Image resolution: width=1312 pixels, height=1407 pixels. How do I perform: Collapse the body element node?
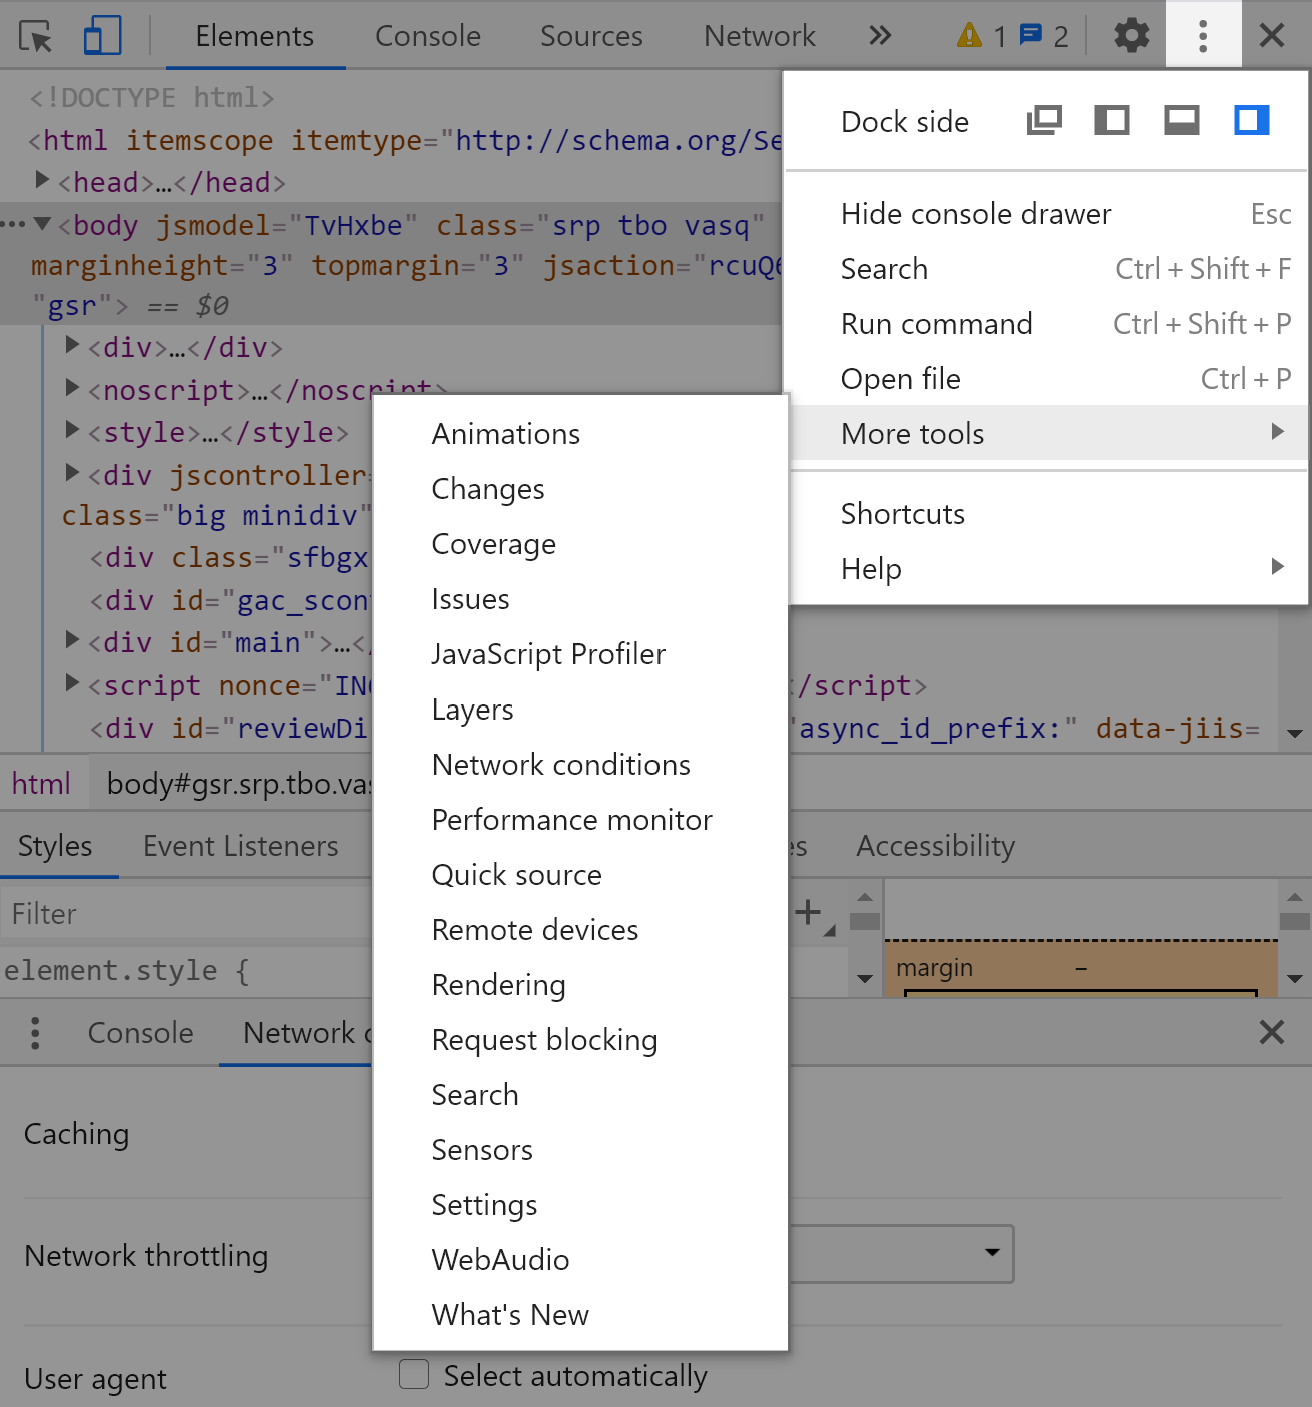tap(42, 224)
